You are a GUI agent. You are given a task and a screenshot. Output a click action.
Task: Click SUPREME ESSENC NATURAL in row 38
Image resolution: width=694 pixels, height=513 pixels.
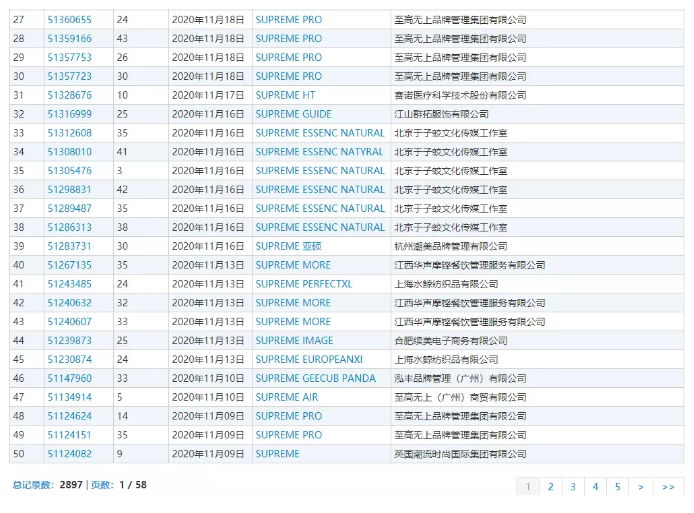point(320,228)
